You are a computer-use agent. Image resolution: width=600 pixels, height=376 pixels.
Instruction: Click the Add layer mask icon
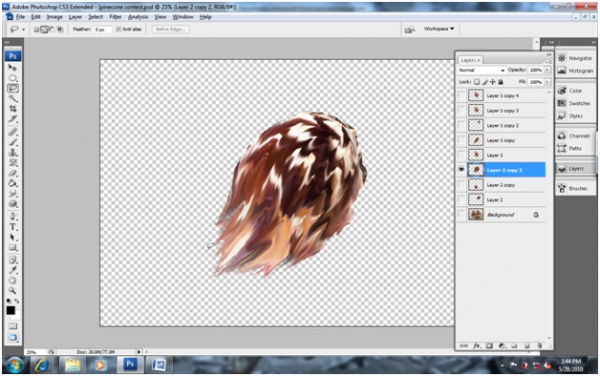click(x=489, y=346)
